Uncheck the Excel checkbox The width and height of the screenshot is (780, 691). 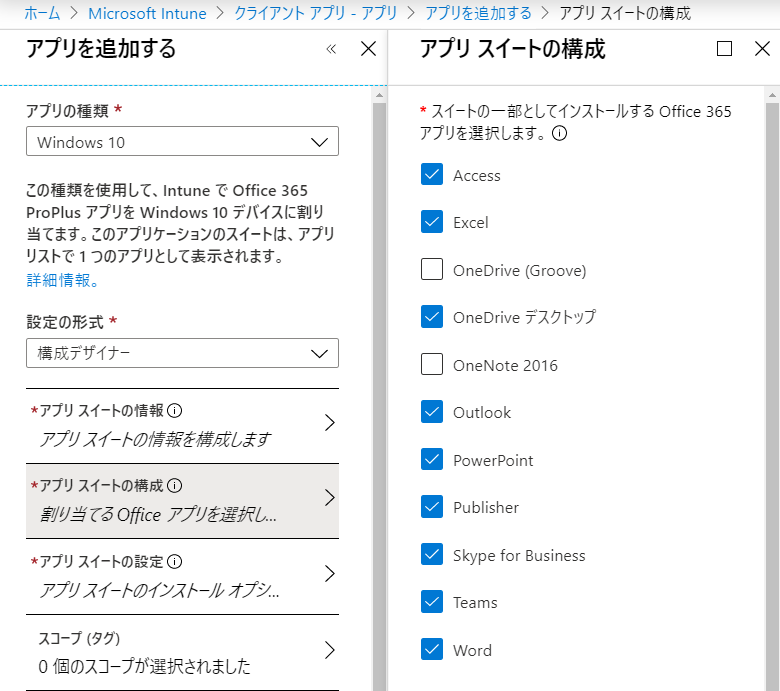click(432, 222)
